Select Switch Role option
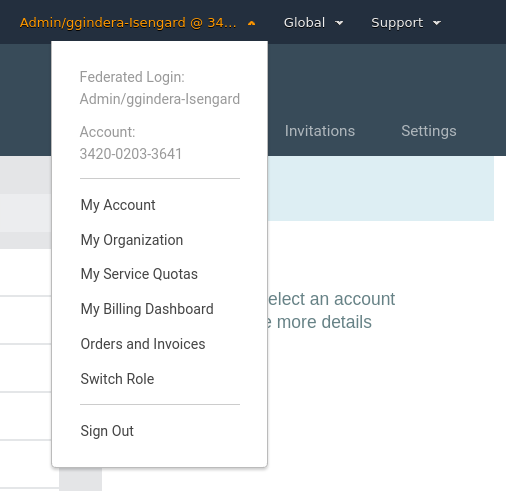506x491 pixels. [x=117, y=379]
